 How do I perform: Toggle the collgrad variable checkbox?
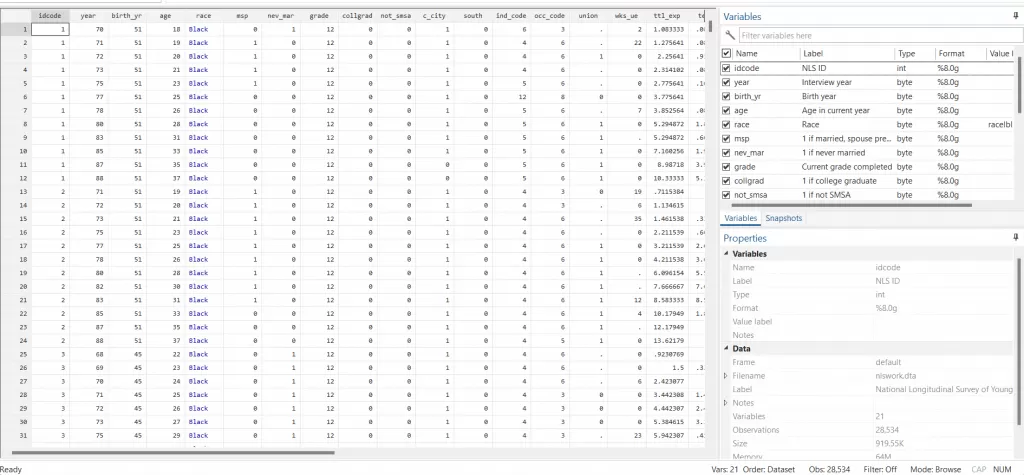pos(727,180)
